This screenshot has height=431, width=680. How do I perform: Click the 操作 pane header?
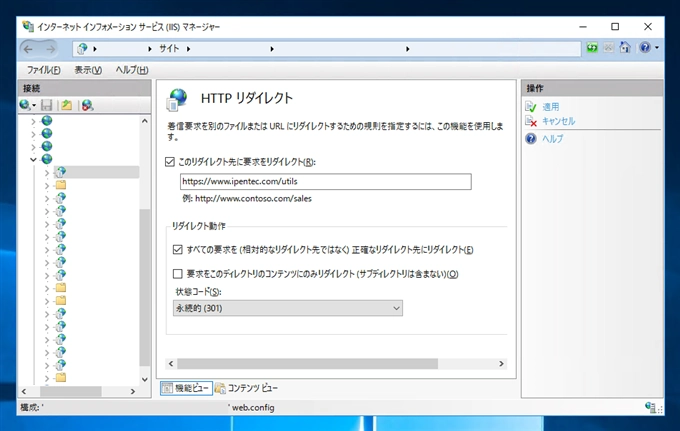click(592, 88)
